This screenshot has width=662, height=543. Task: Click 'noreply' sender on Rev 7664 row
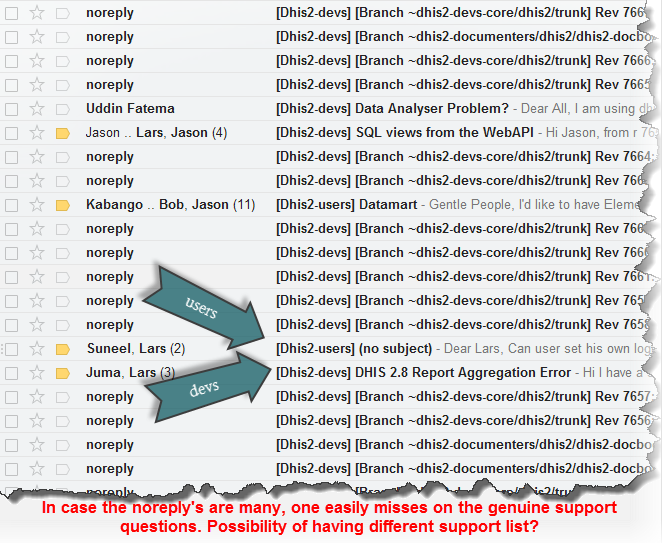coord(110,157)
